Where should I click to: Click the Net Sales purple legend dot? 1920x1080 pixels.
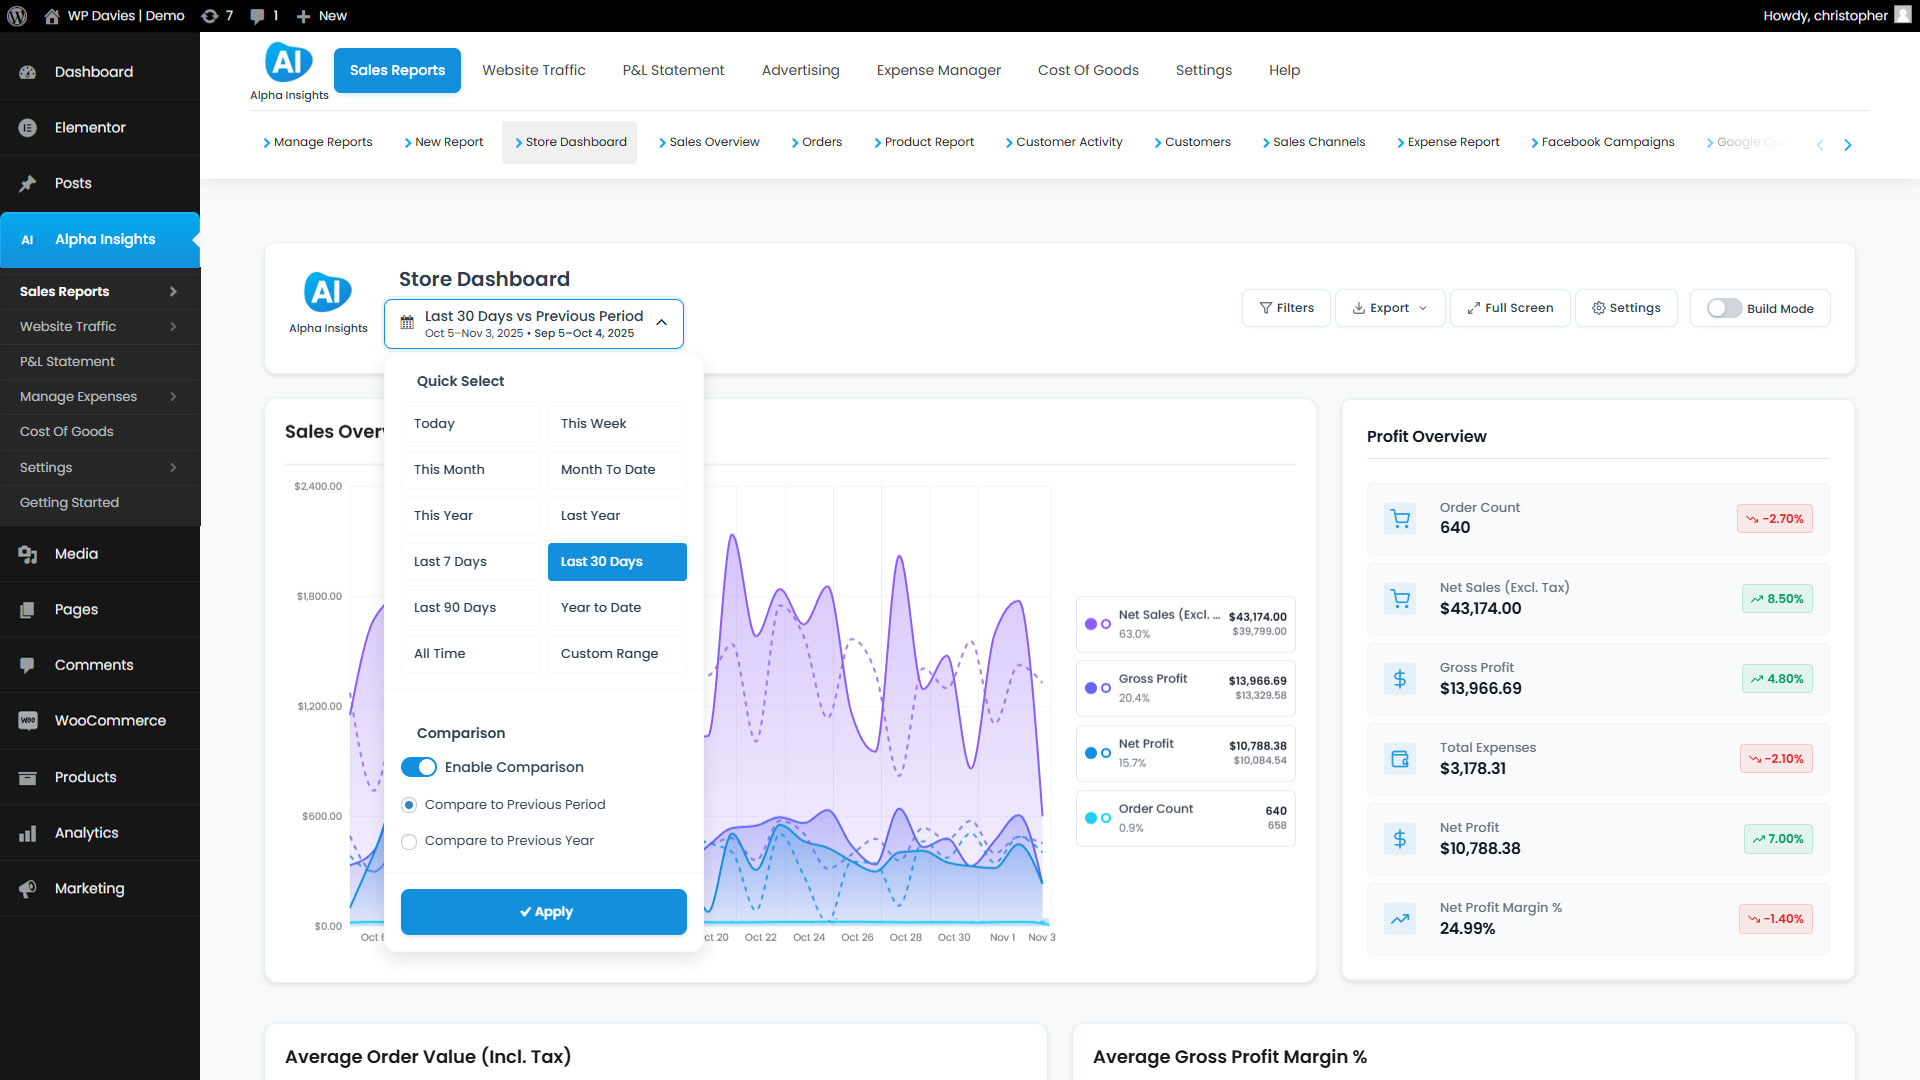[1091, 624]
